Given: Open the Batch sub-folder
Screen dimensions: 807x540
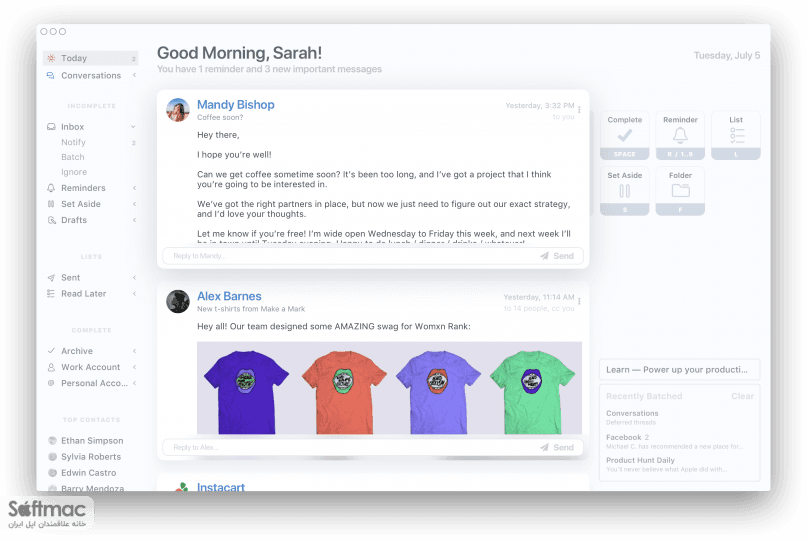Looking at the screenshot, I should pos(73,157).
